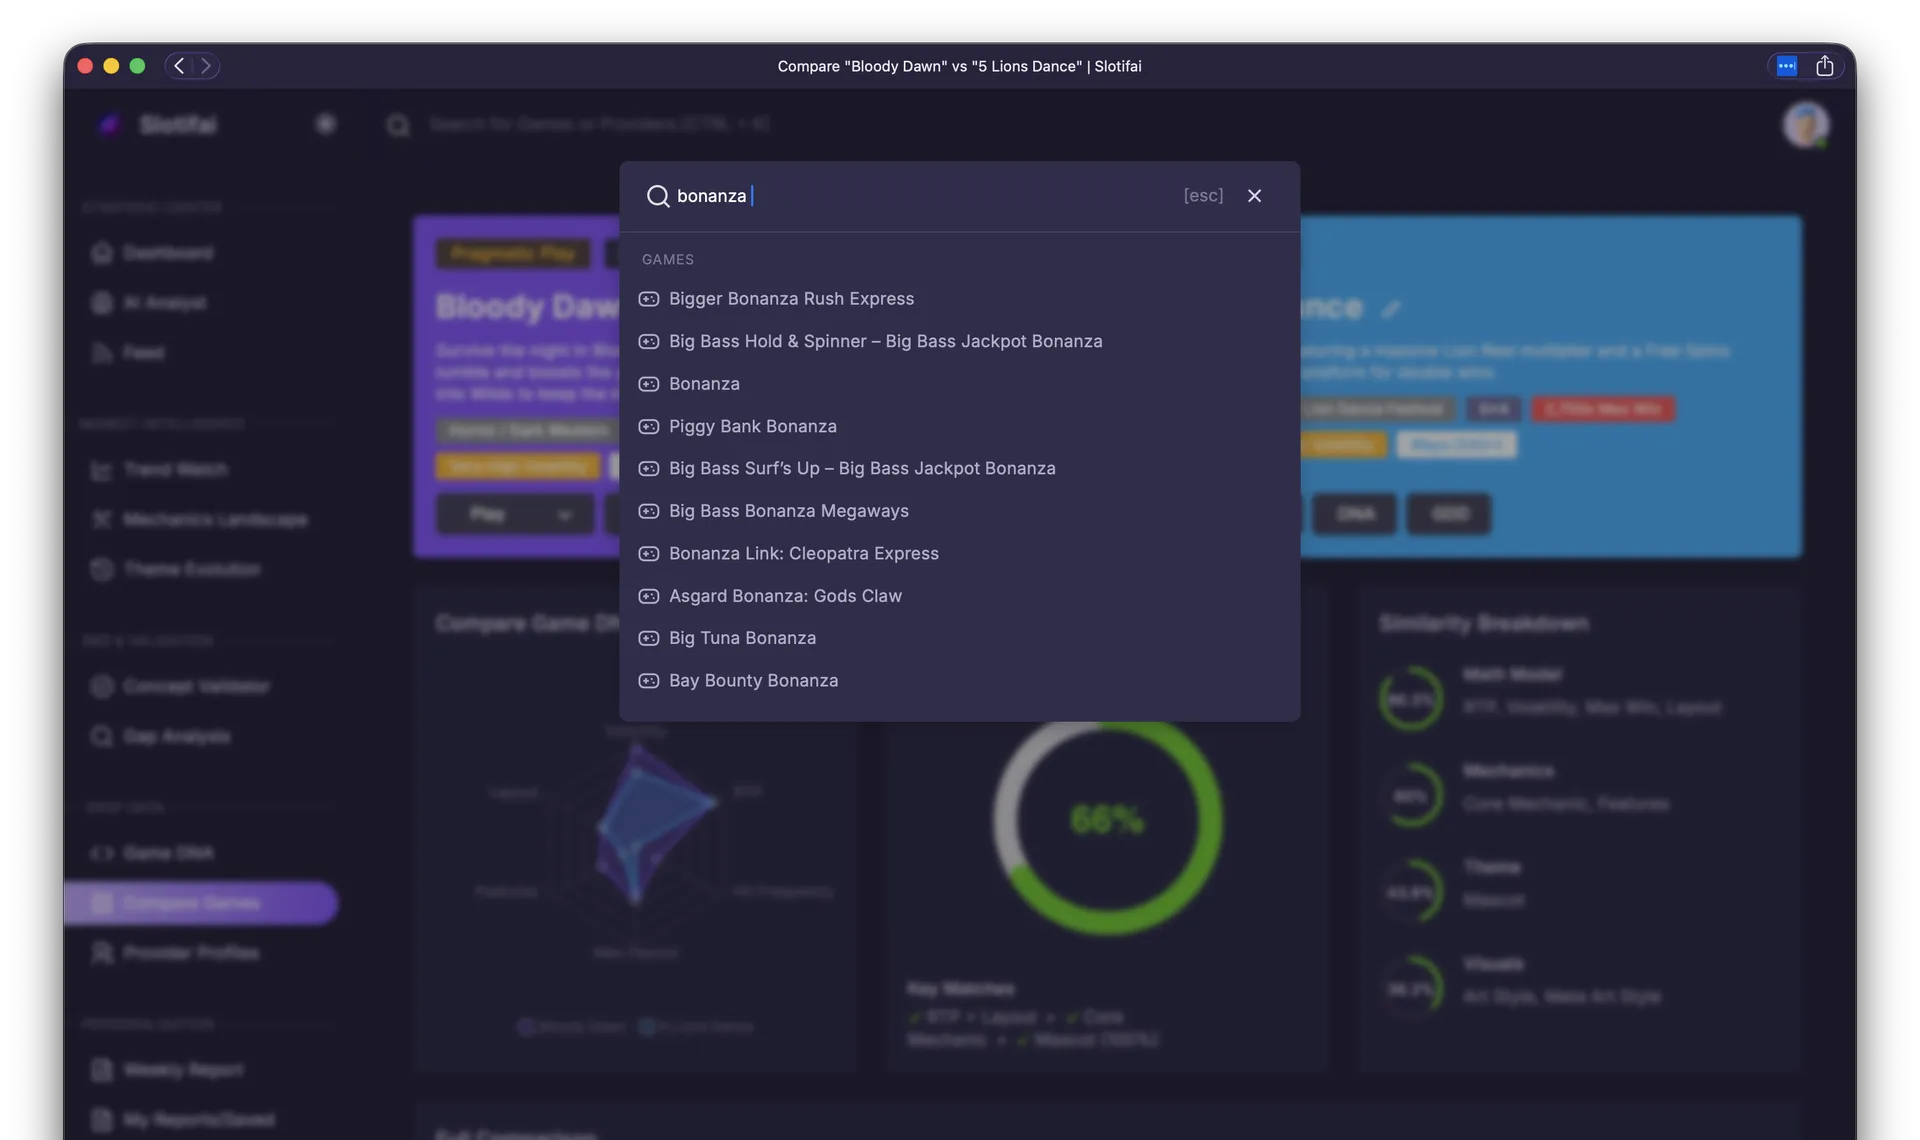Choose Big Bass Bonanza Megaways result
Viewport: 1920px width, 1140px height.
[788, 511]
